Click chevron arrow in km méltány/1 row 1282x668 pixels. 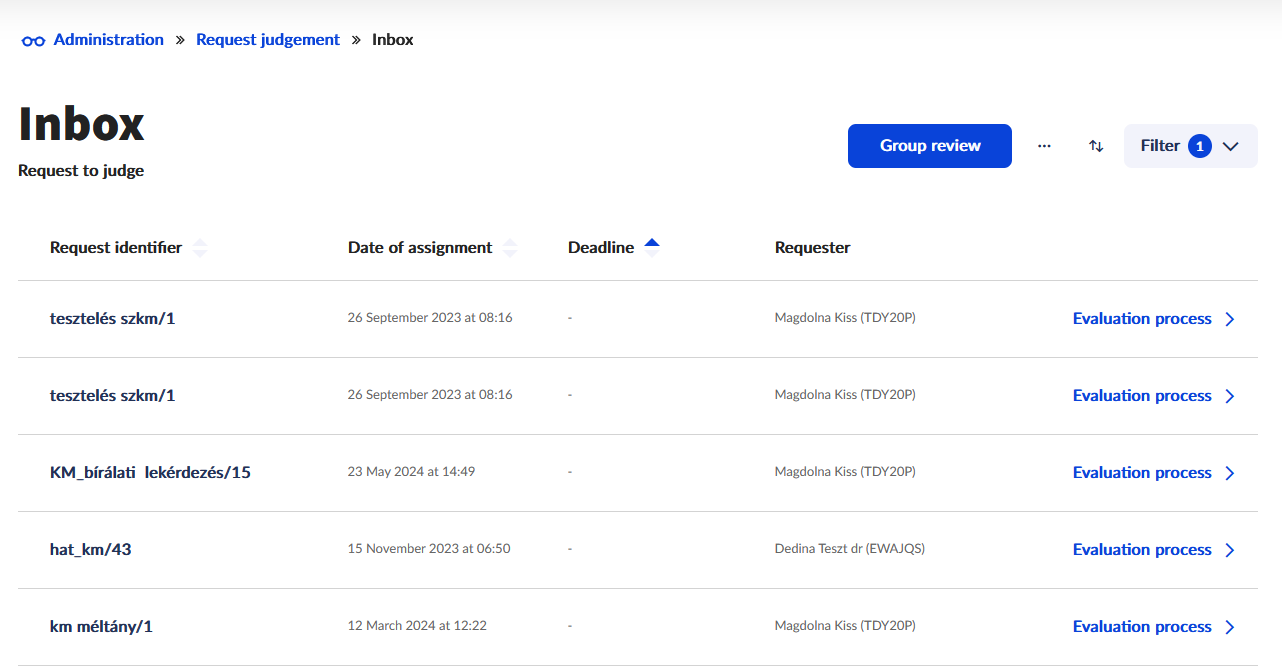(x=1230, y=627)
